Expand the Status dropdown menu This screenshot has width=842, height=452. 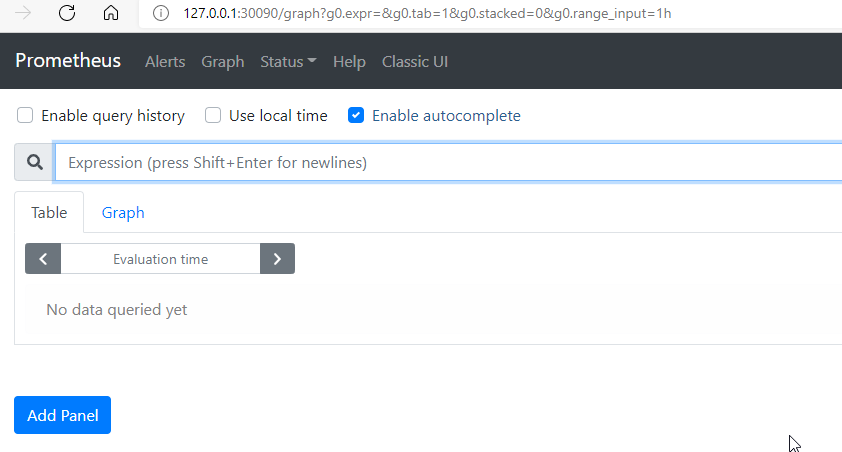[288, 62]
